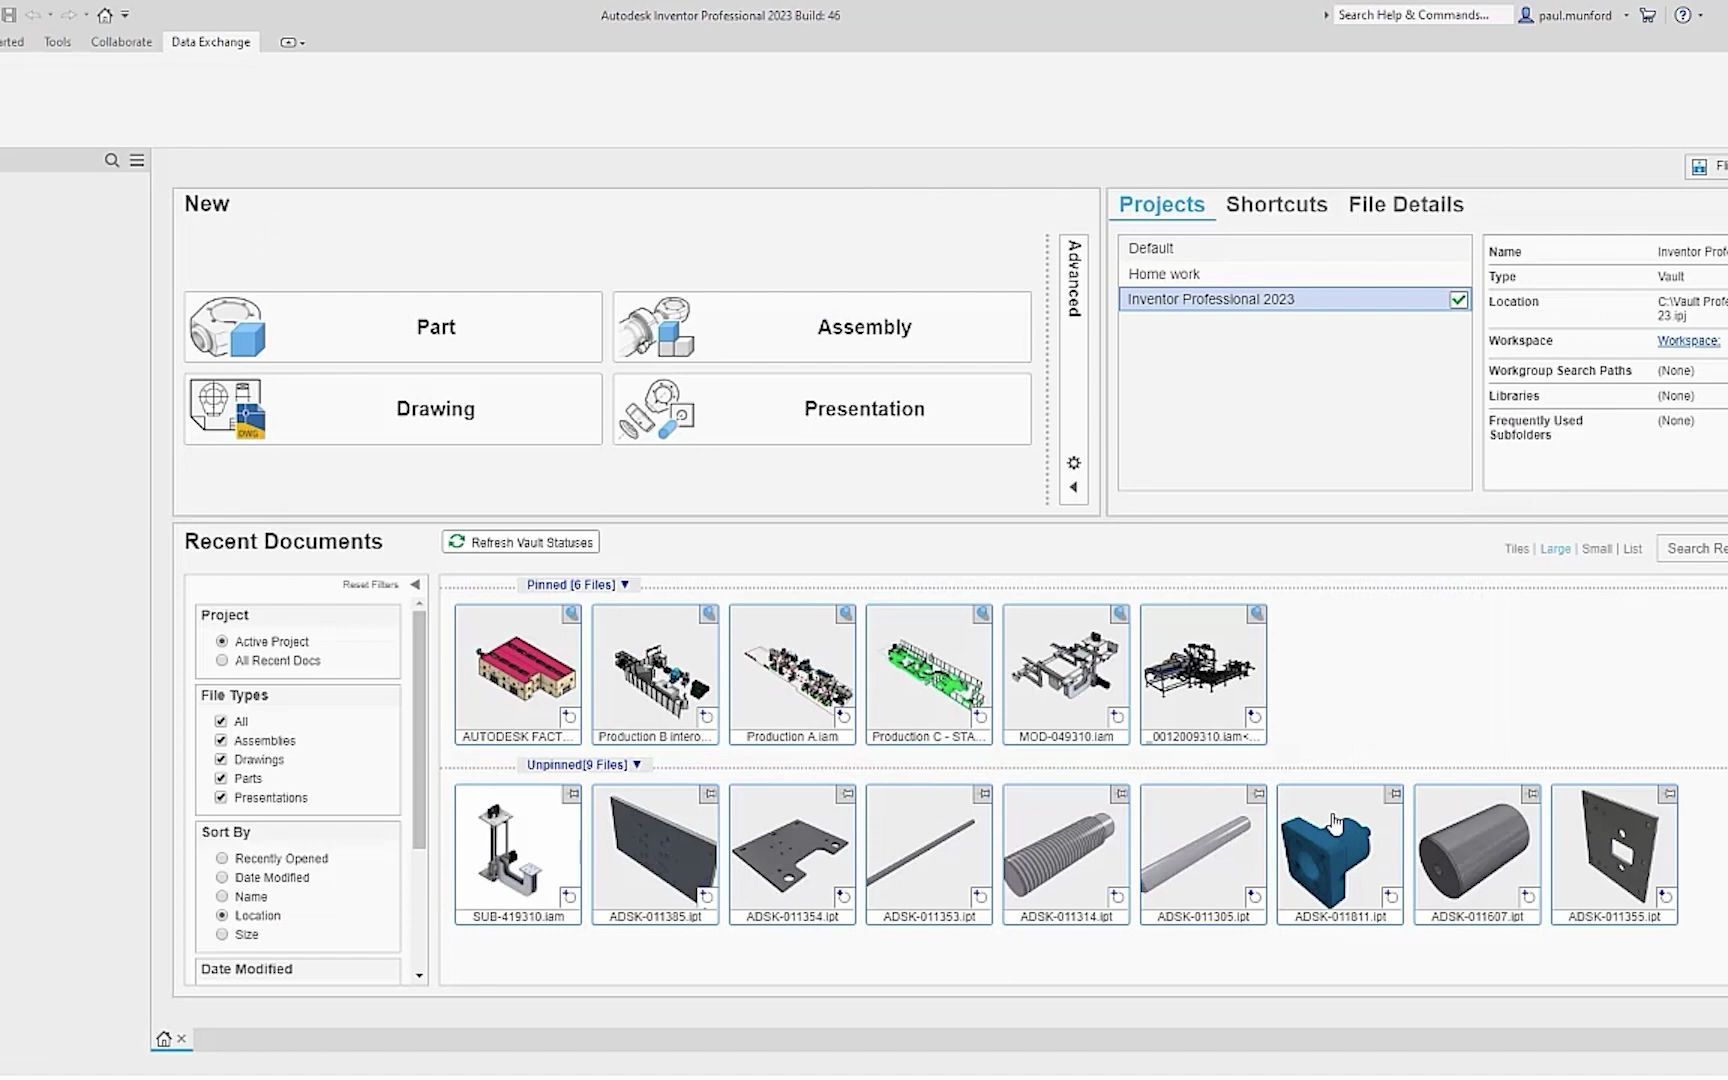This screenshot has width=1728, height=1080.
Task: Toggle the All file types checkbox
Action: 221,721
